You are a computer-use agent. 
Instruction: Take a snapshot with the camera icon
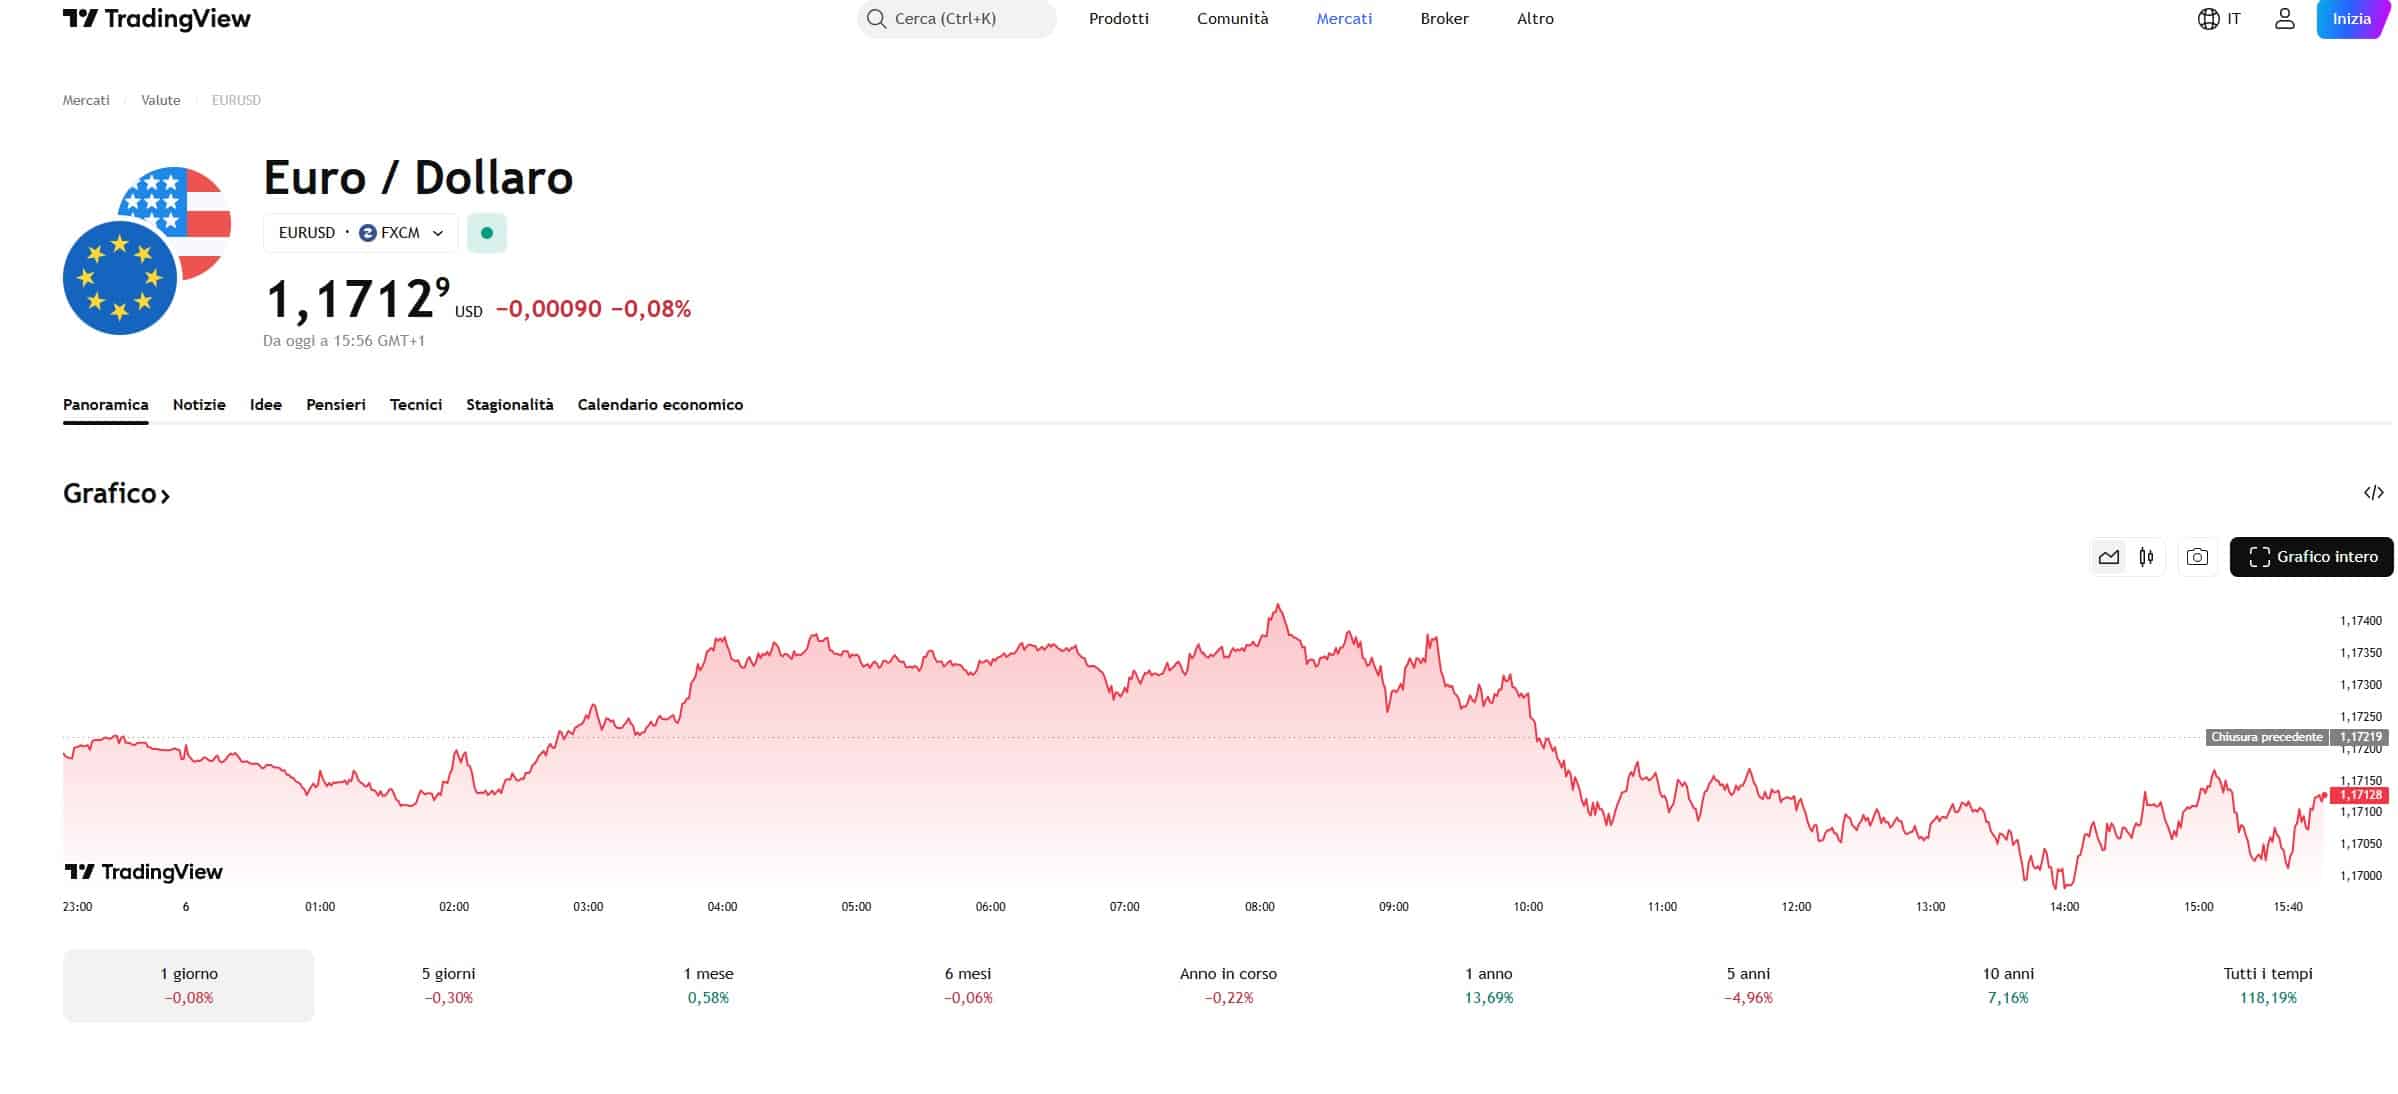[2197, 557]
